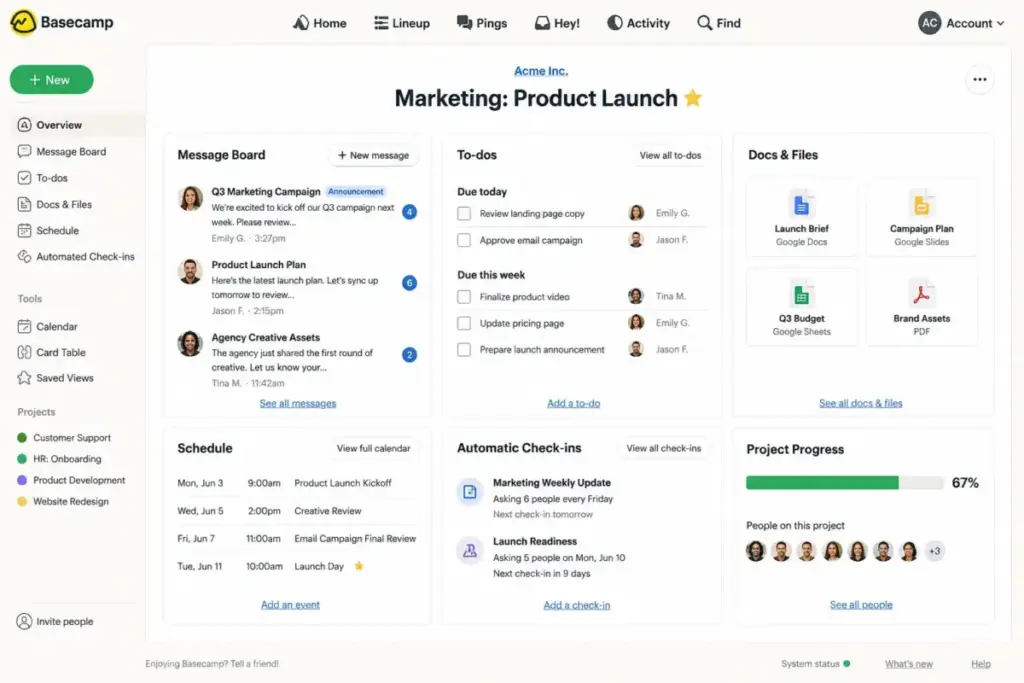Check off Review landing page copy
Viewport: 1024px width, 683px height.
pyautogui.click(x=464, y=214)
